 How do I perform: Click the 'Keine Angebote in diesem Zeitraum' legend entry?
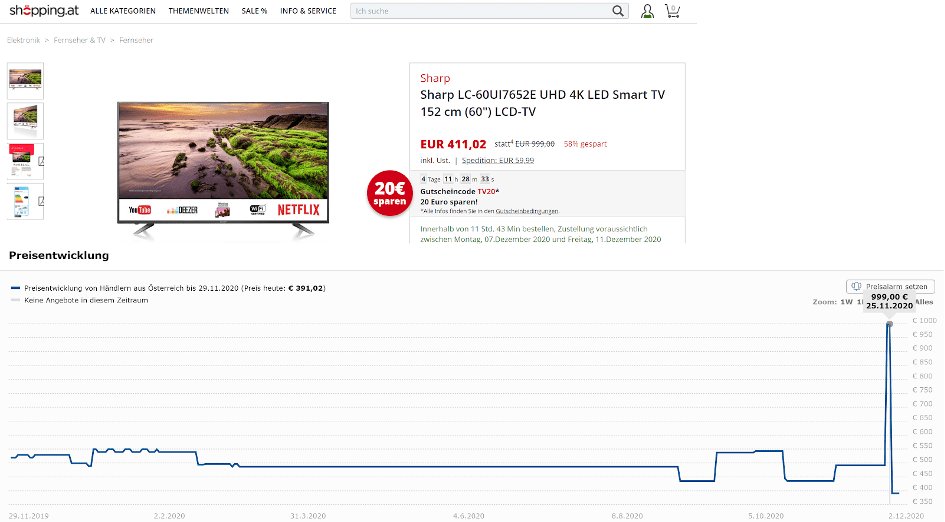click(x=80, y=300)
